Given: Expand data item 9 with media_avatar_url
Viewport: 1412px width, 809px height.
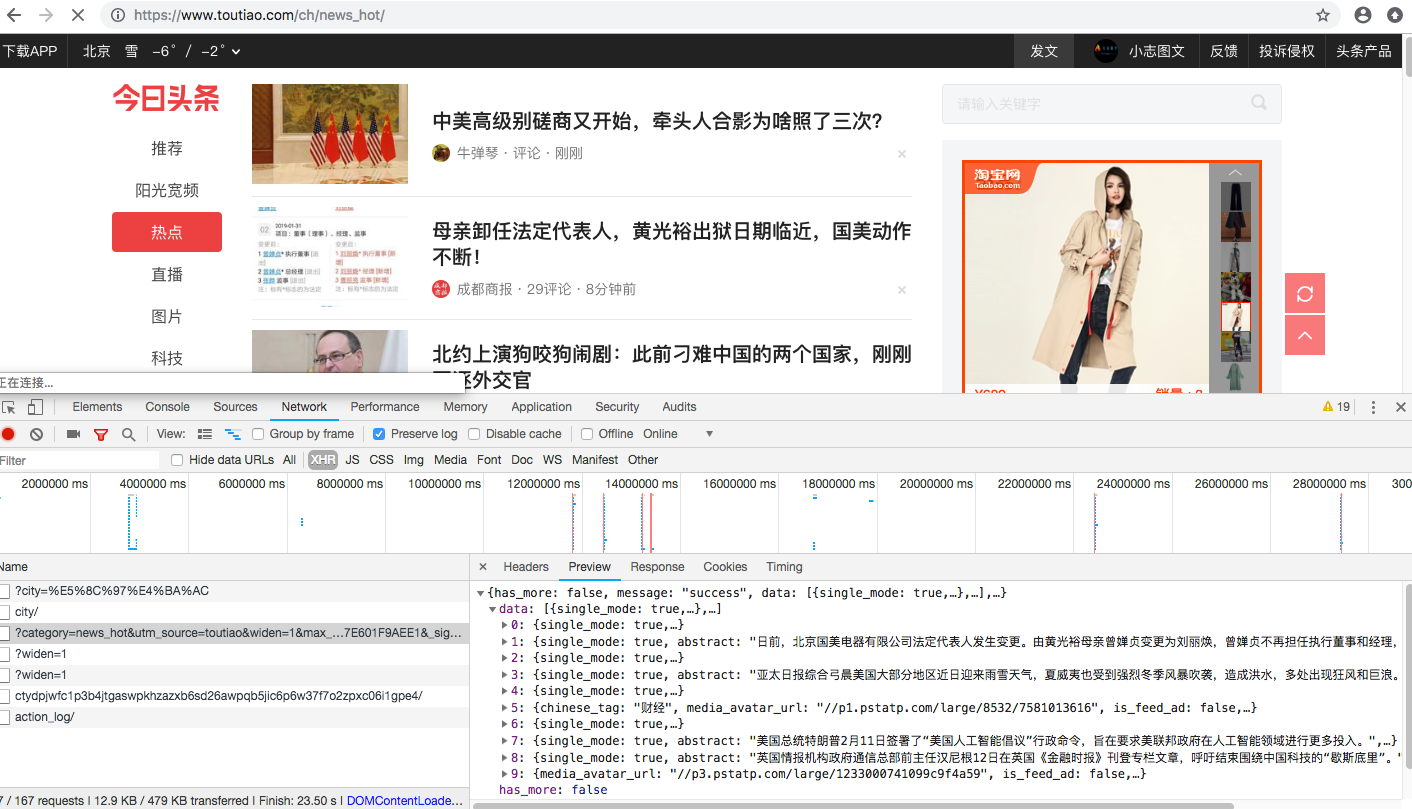Looking at the screenshot, I should 504,774.
